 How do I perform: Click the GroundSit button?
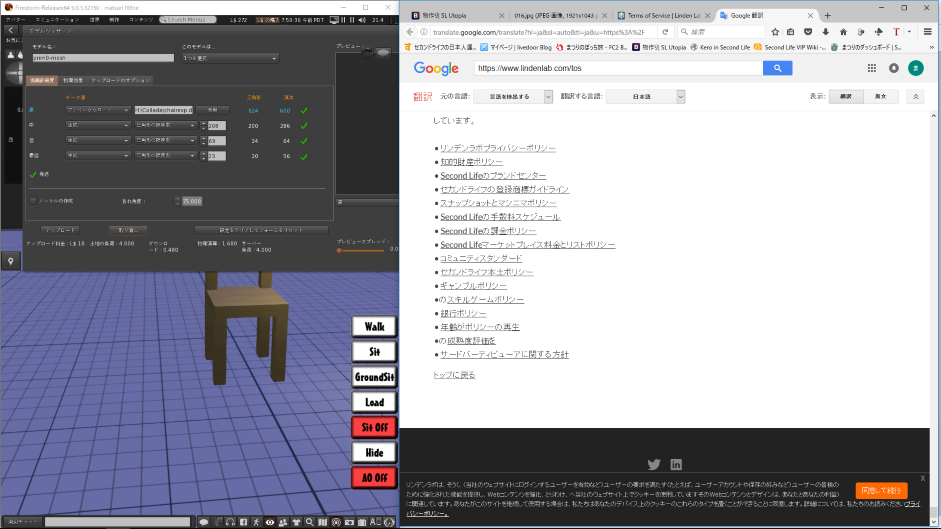374,377
